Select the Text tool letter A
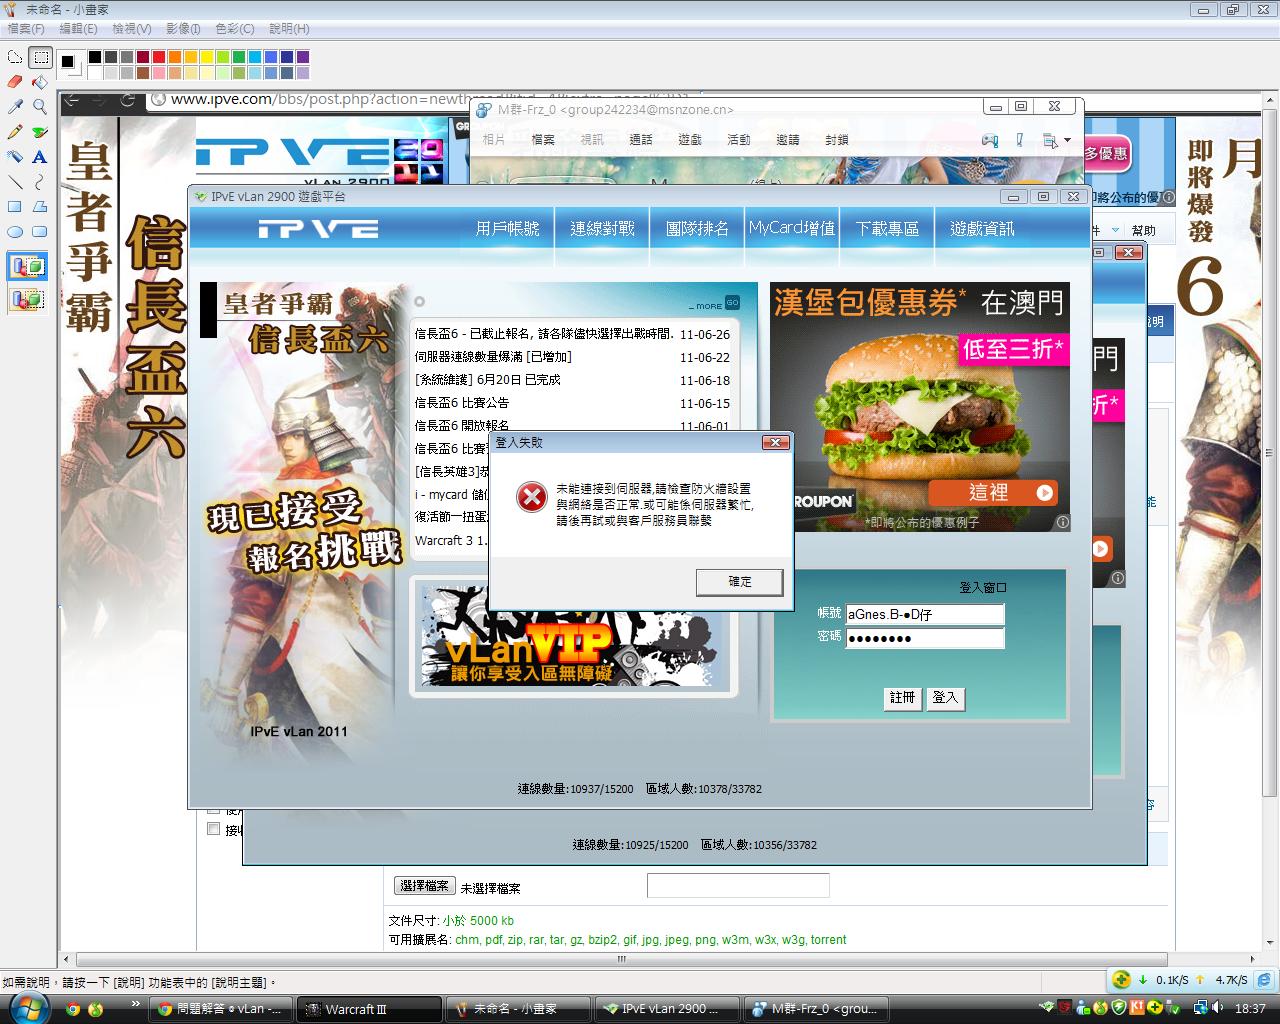 pyautogui.click(x=40, y=157)
